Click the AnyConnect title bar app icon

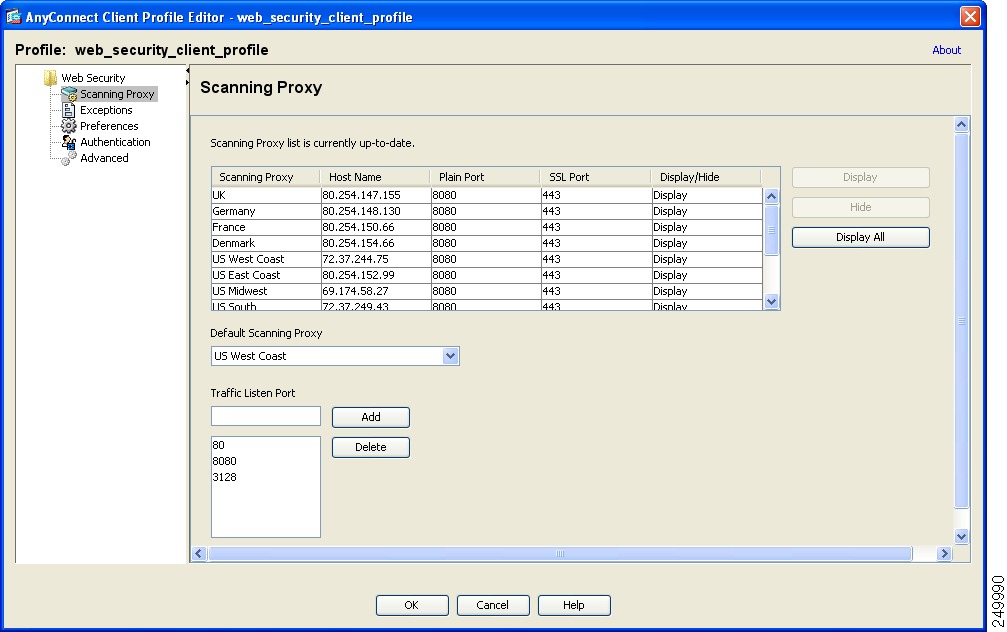coord(13,16)
